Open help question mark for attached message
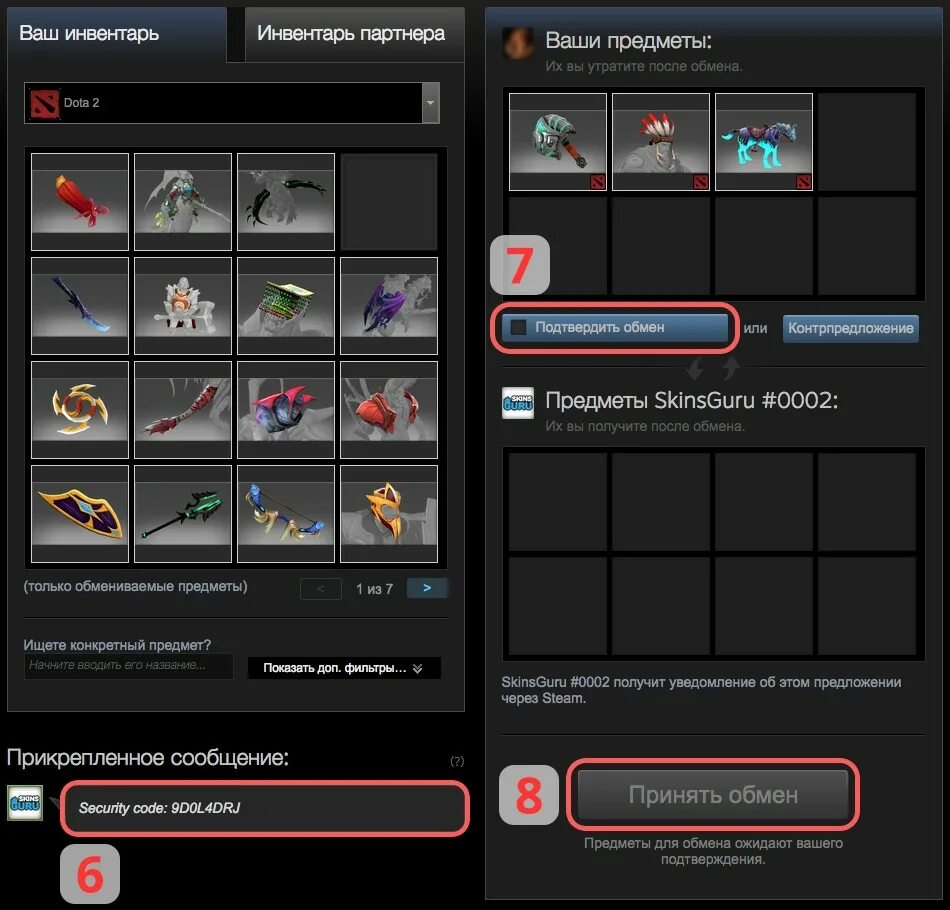 [x=457, y=762]
